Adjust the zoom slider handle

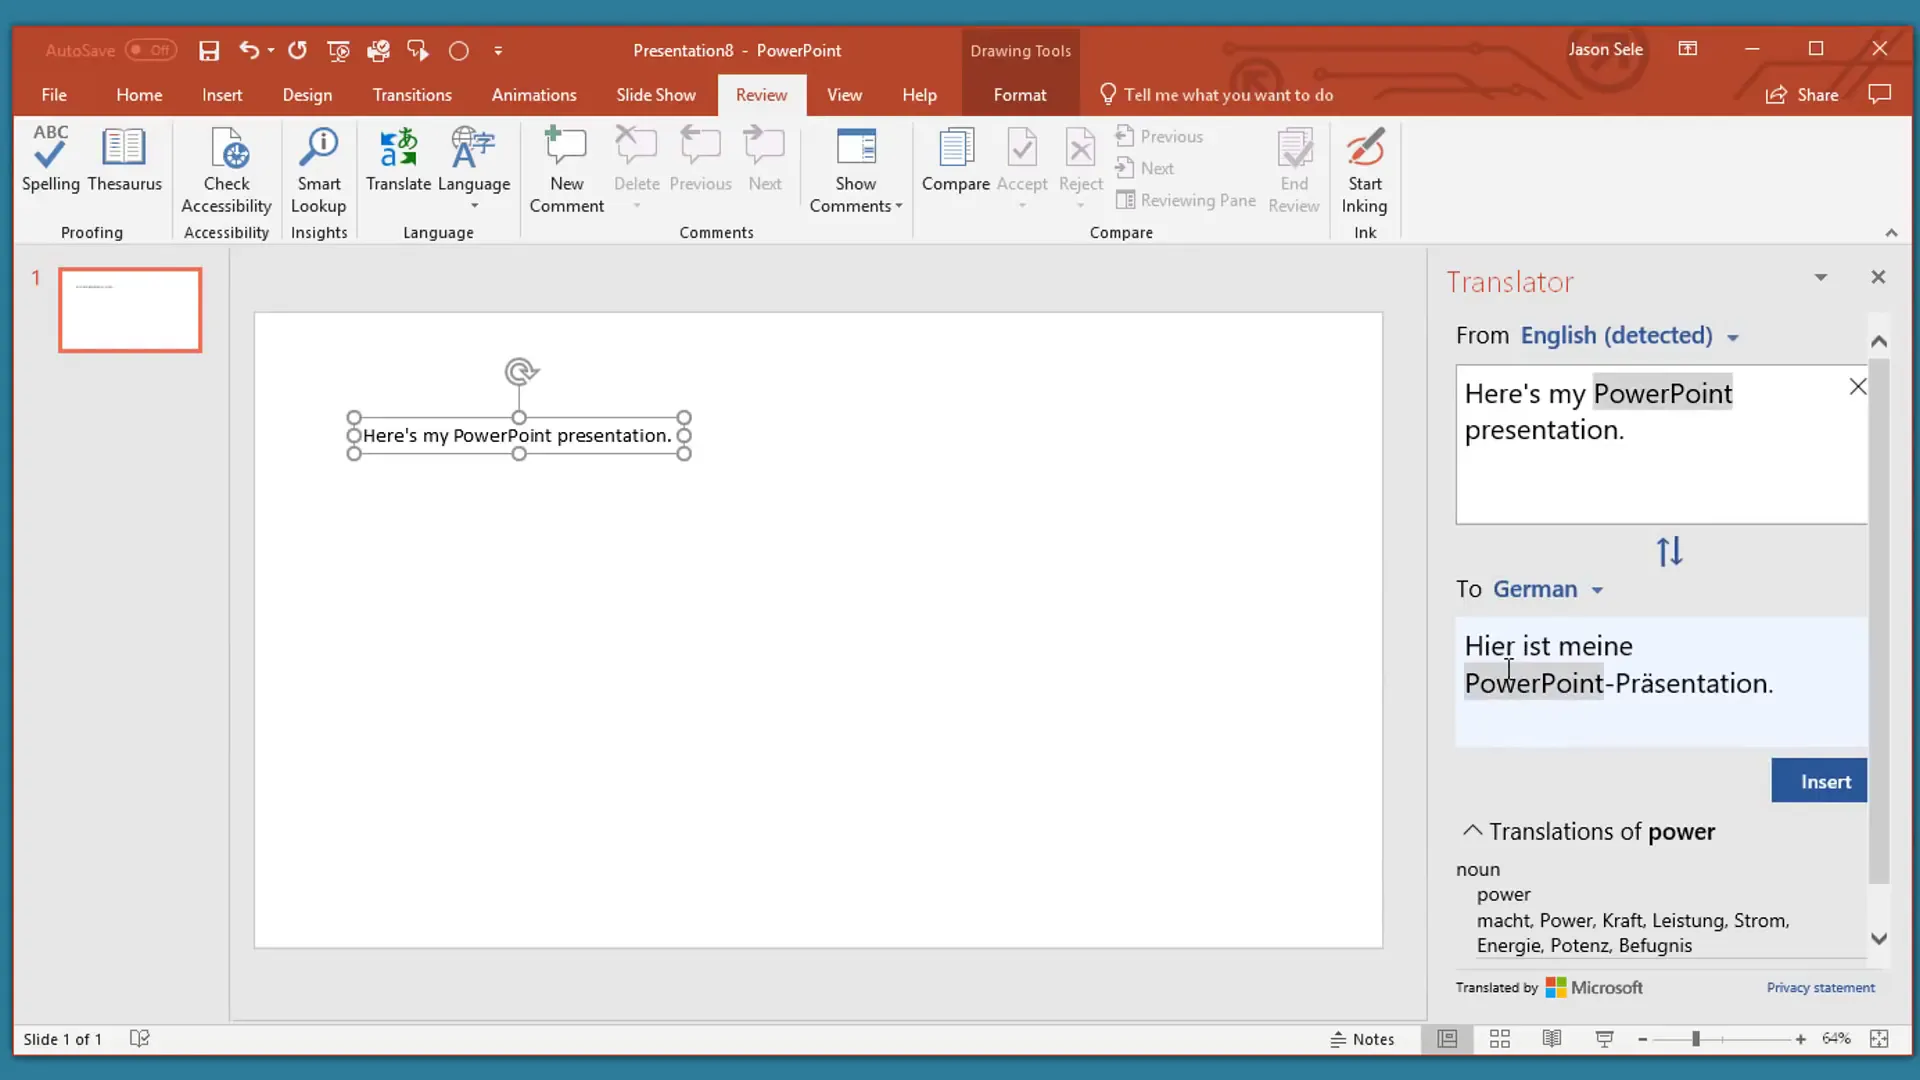[x=1696, y=1040]
